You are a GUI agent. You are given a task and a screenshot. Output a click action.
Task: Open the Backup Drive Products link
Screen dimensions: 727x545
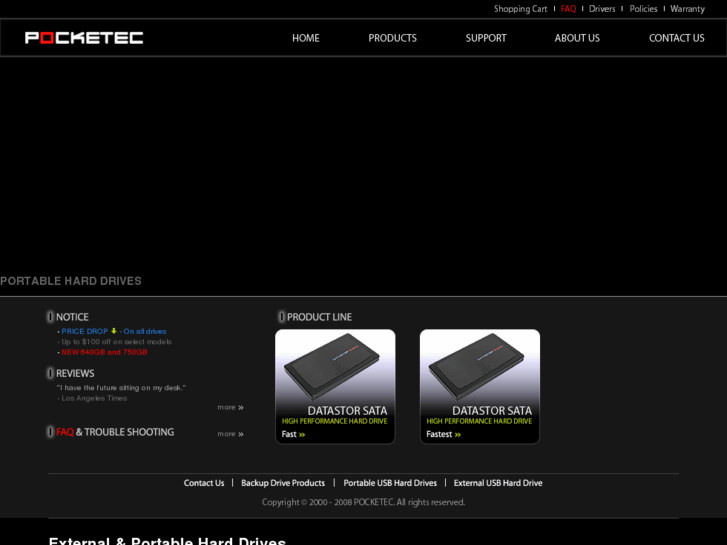click(x=283, y=483)
